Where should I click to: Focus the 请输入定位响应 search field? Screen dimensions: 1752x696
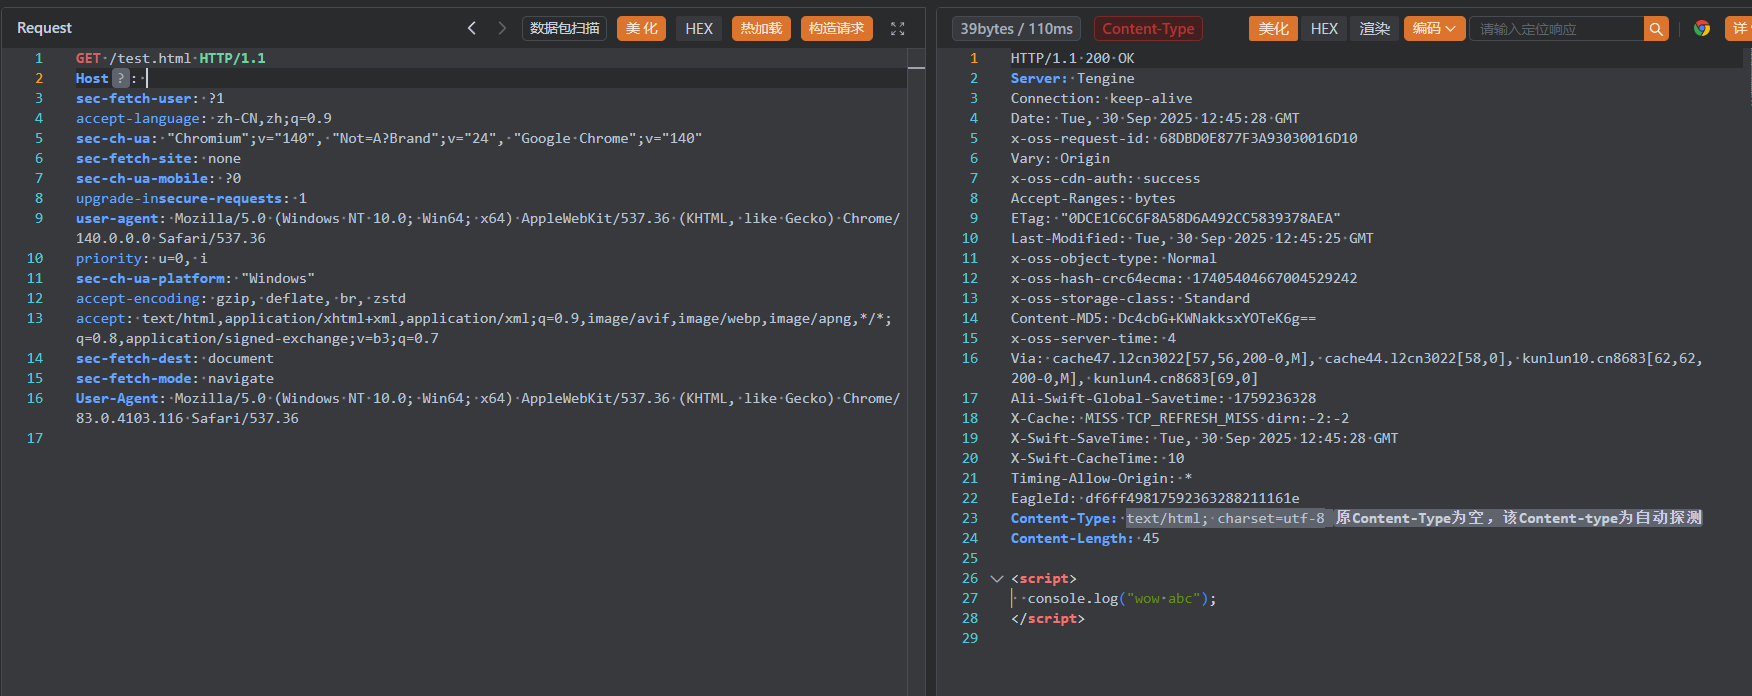tap(1555, 29)
